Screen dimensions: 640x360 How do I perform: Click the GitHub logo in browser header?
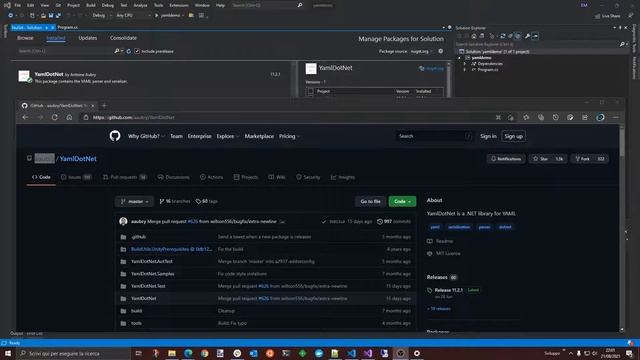point(115,136)
